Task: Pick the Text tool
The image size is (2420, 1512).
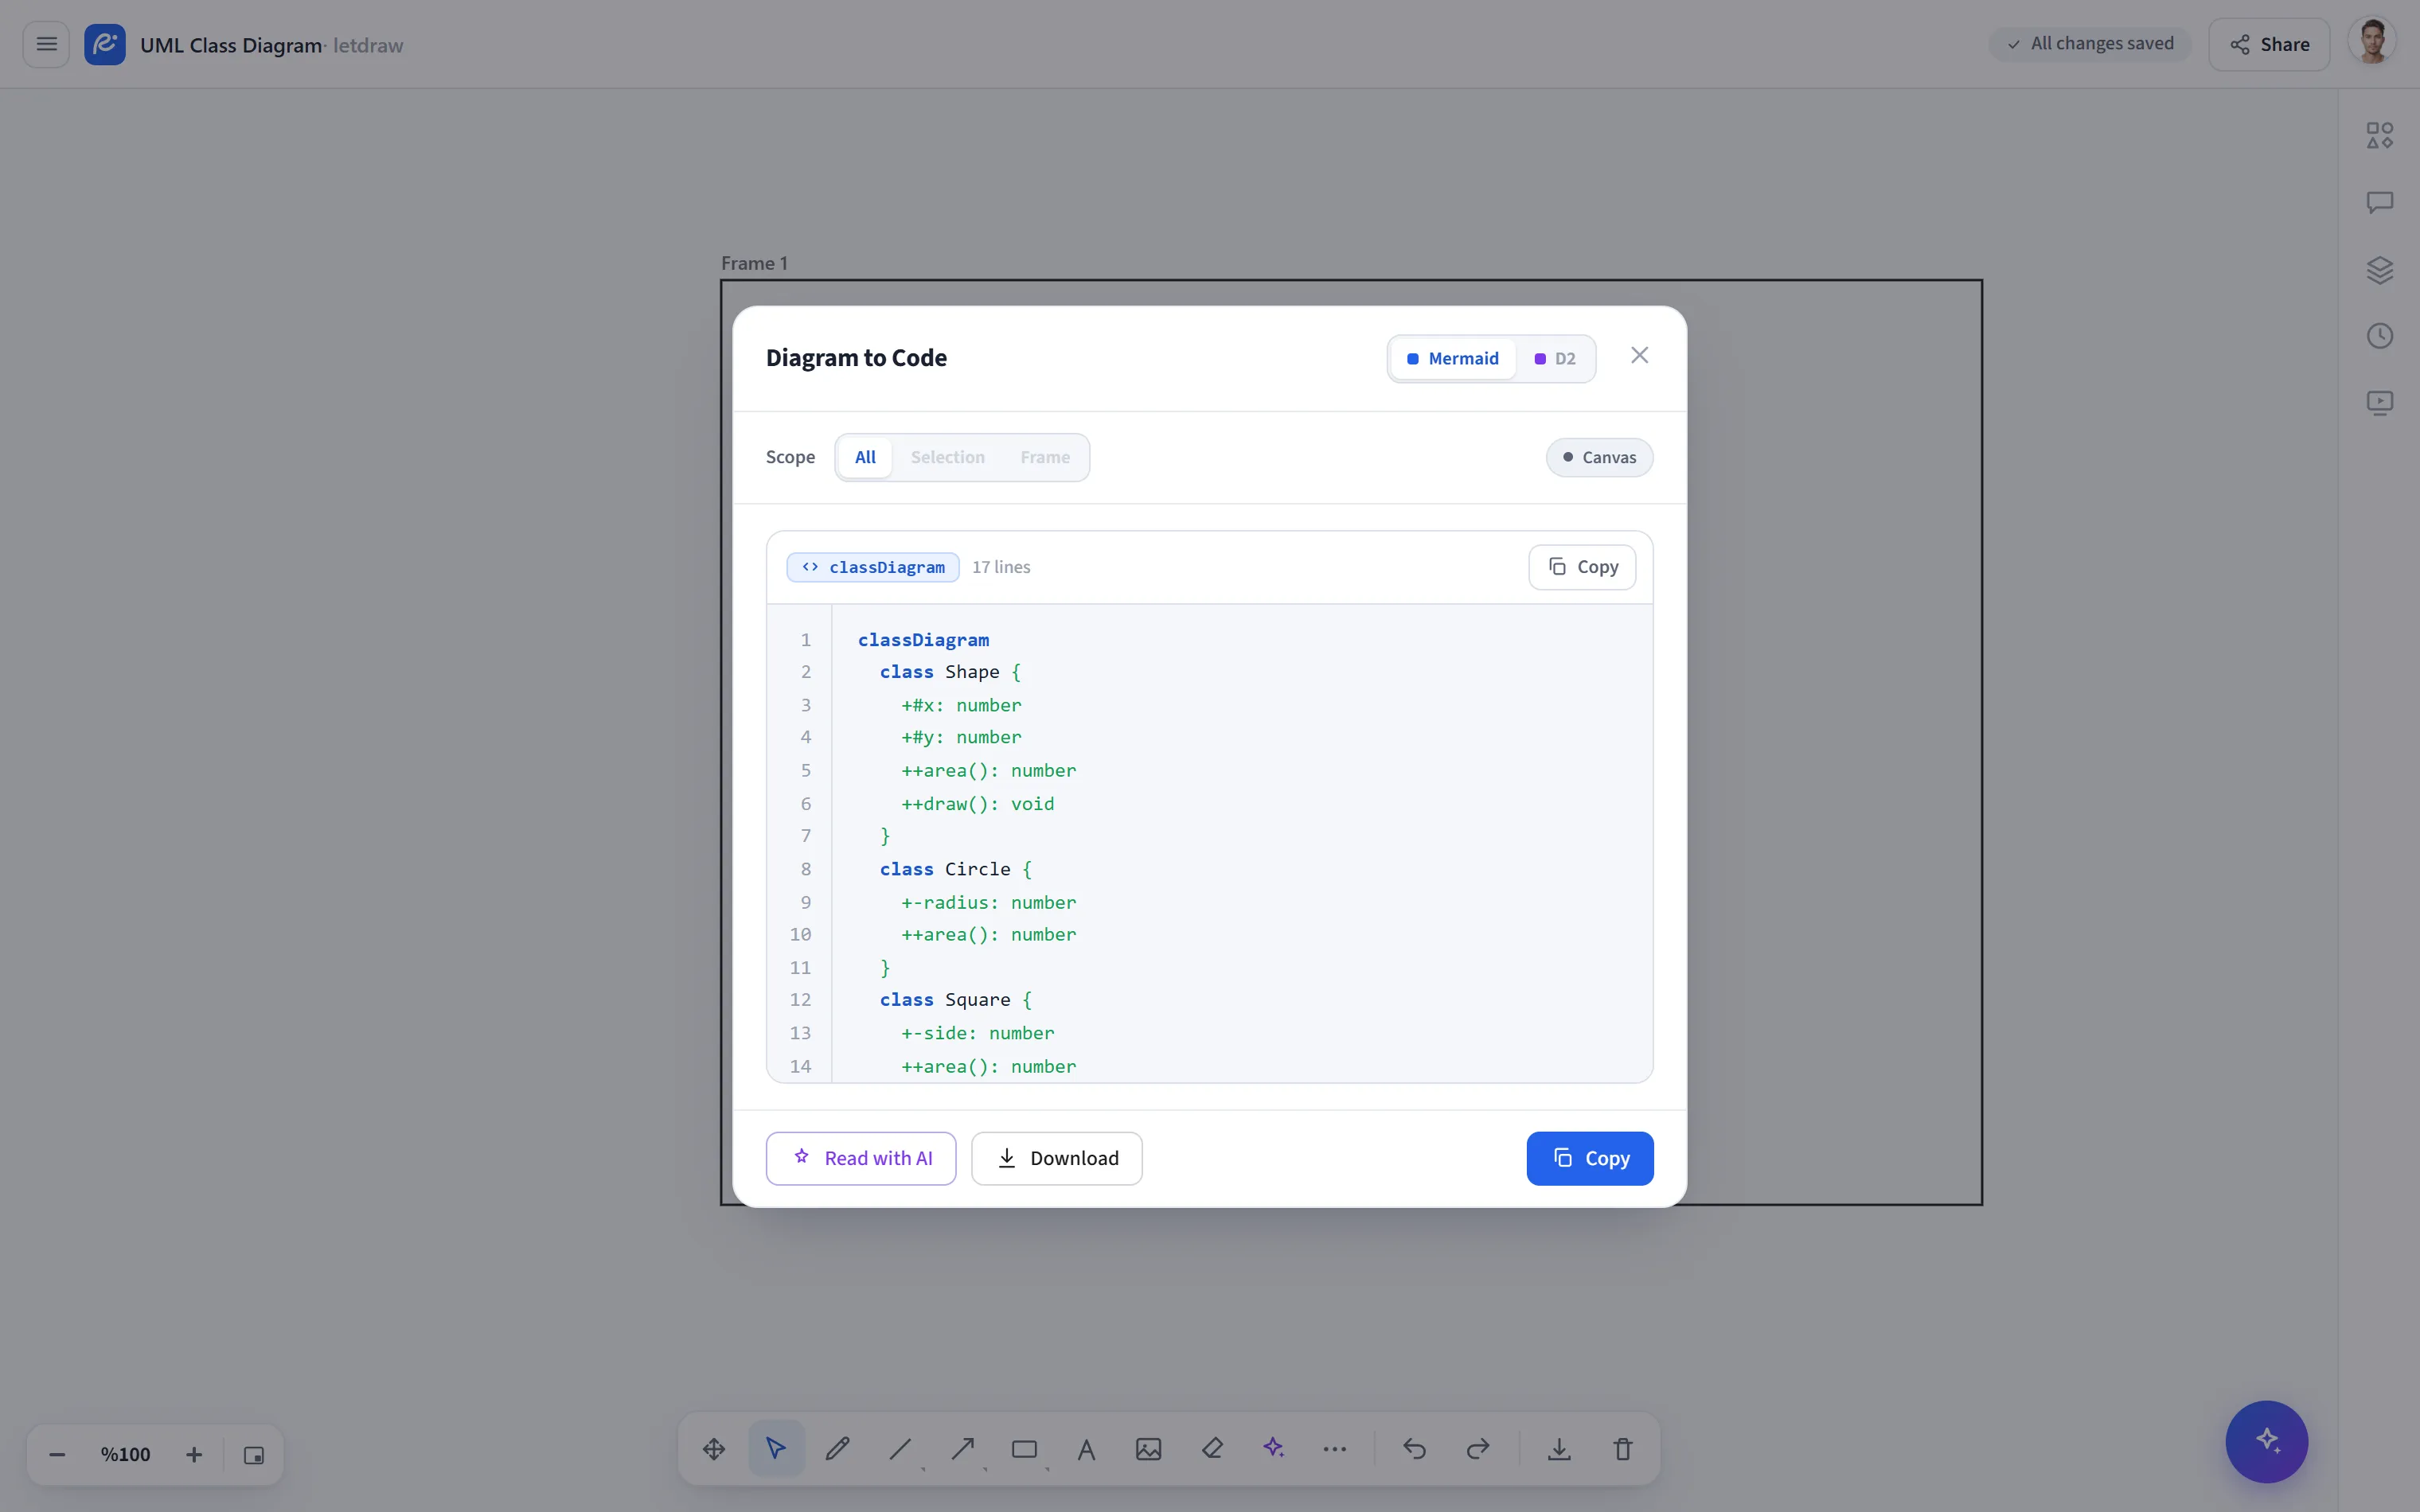Action: click(1087, 1448)
